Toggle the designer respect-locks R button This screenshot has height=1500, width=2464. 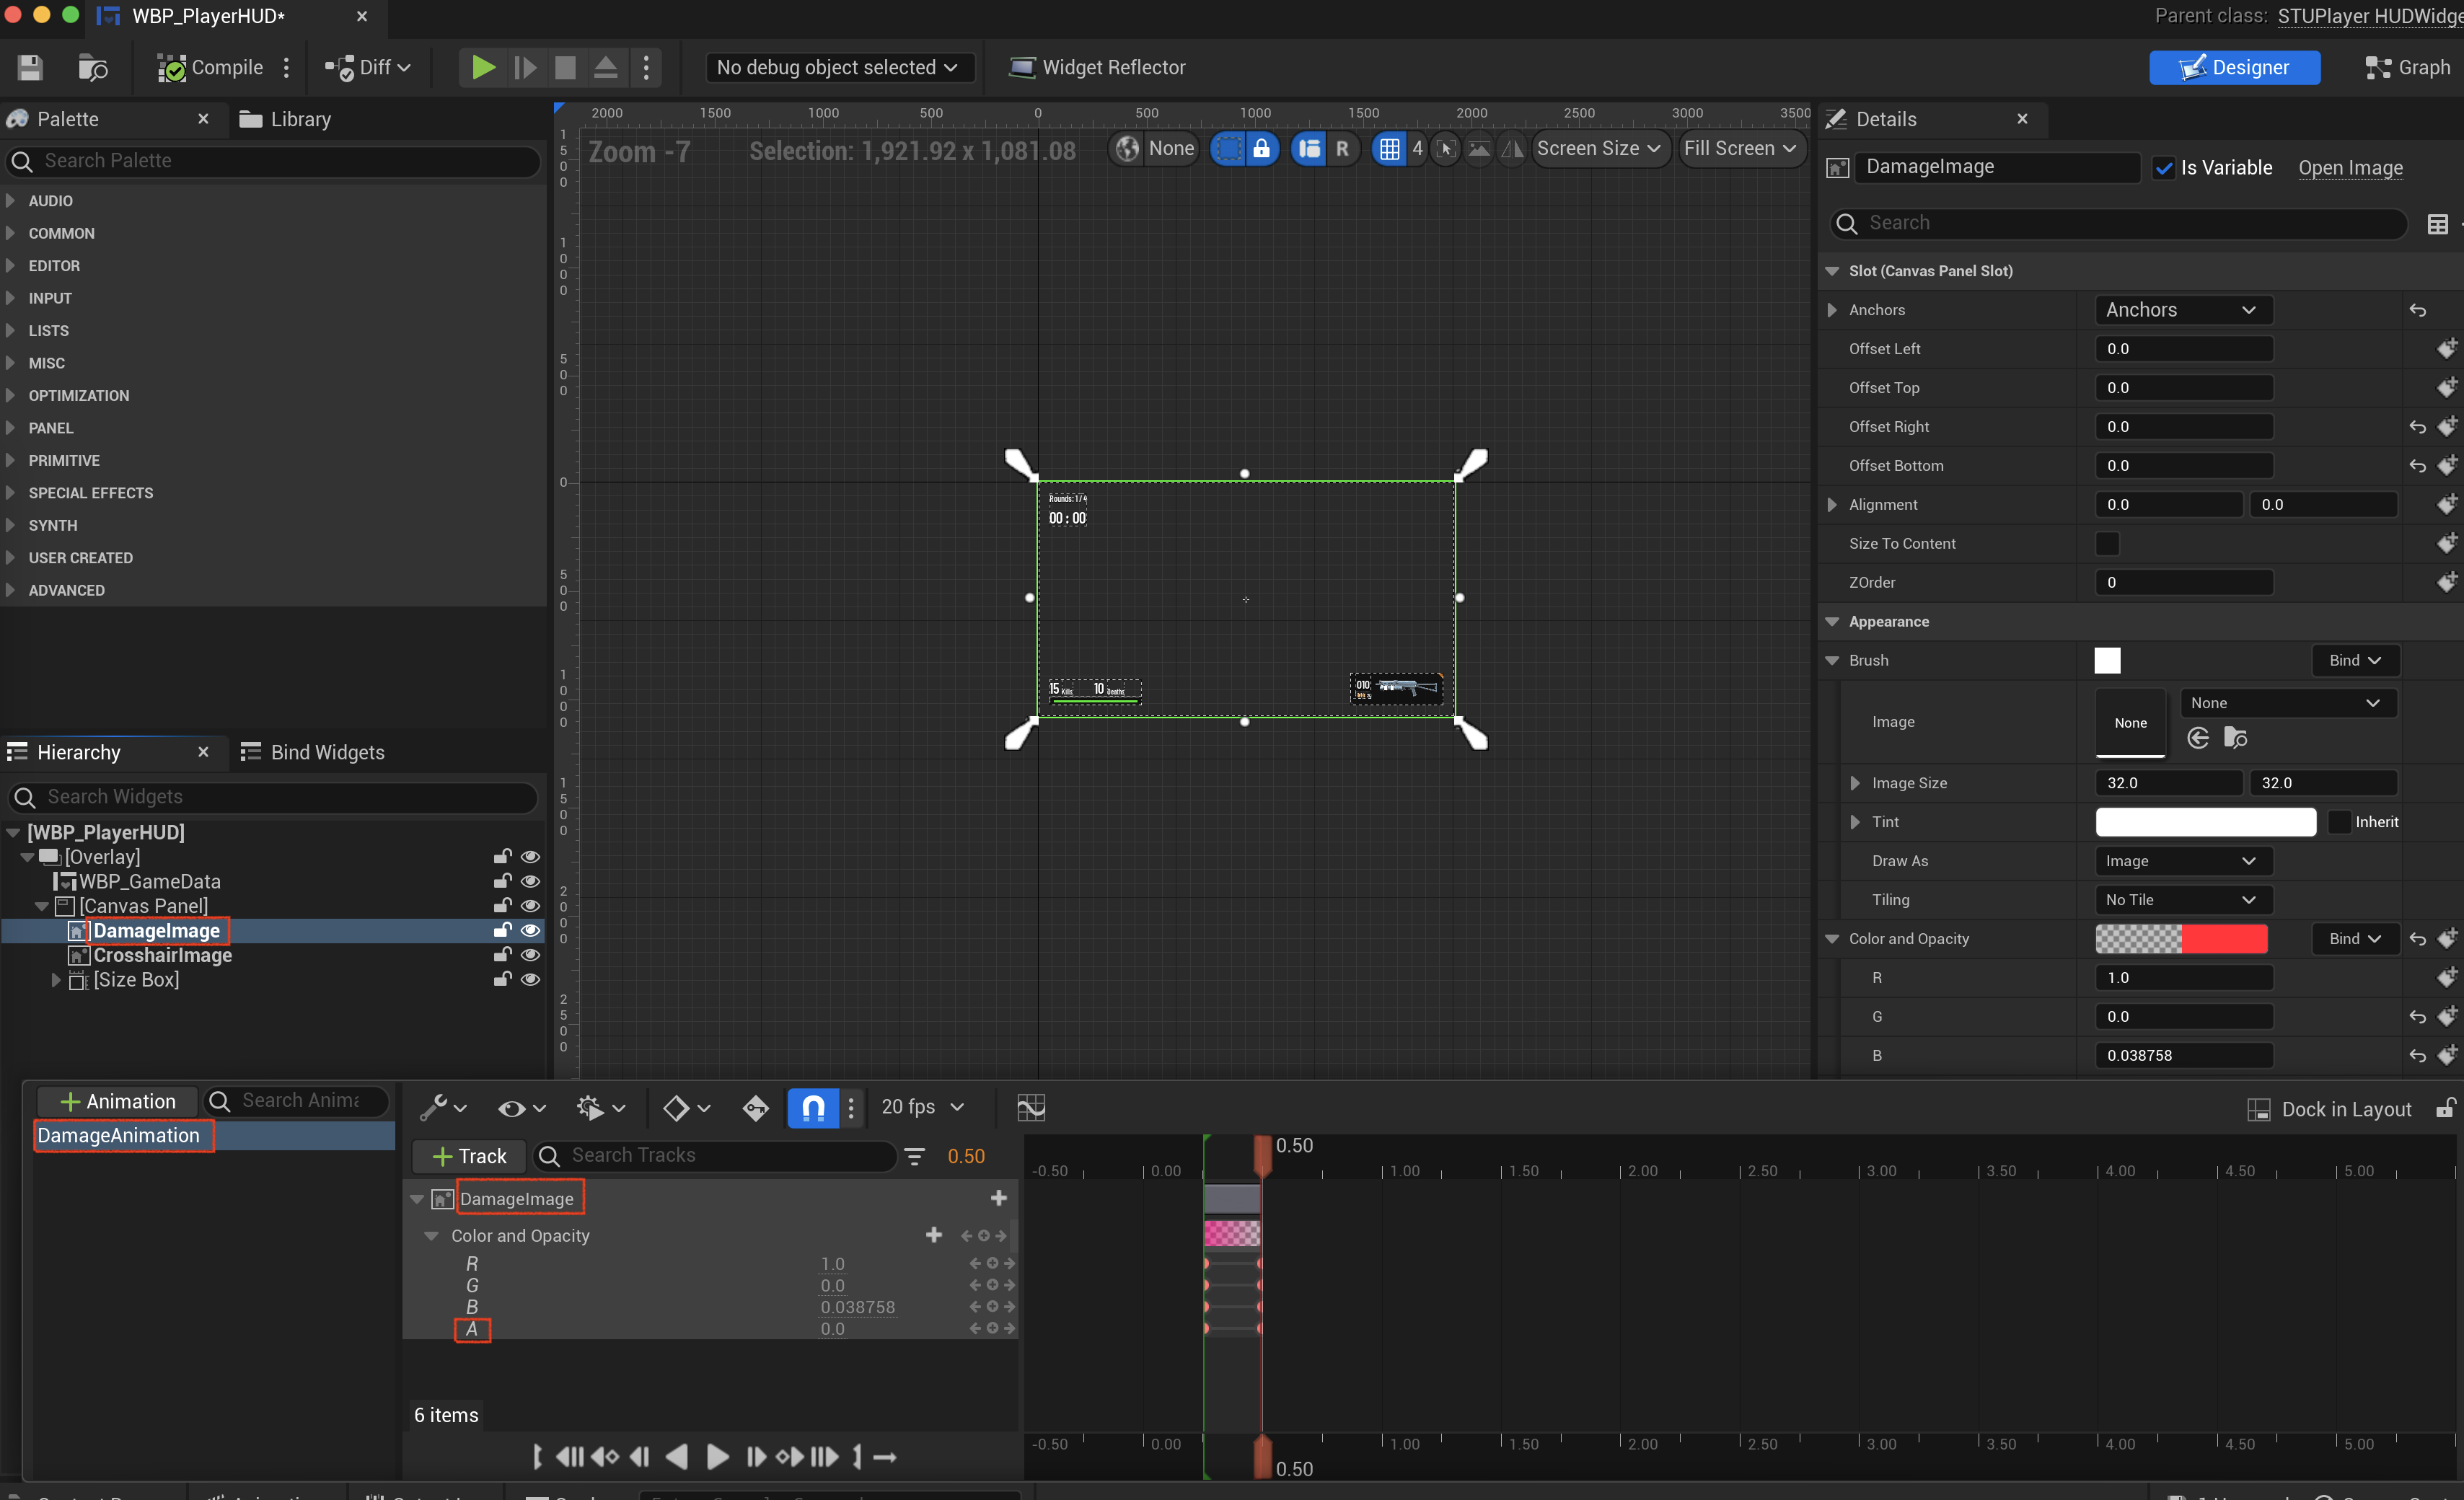(x=1342, y=149)
